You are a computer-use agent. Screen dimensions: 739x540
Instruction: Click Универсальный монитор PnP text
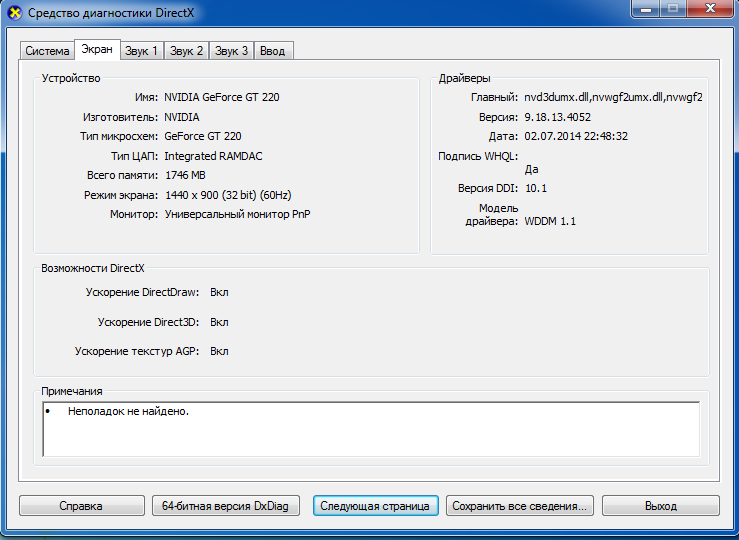pyautogui.click(x=237, y=214)
